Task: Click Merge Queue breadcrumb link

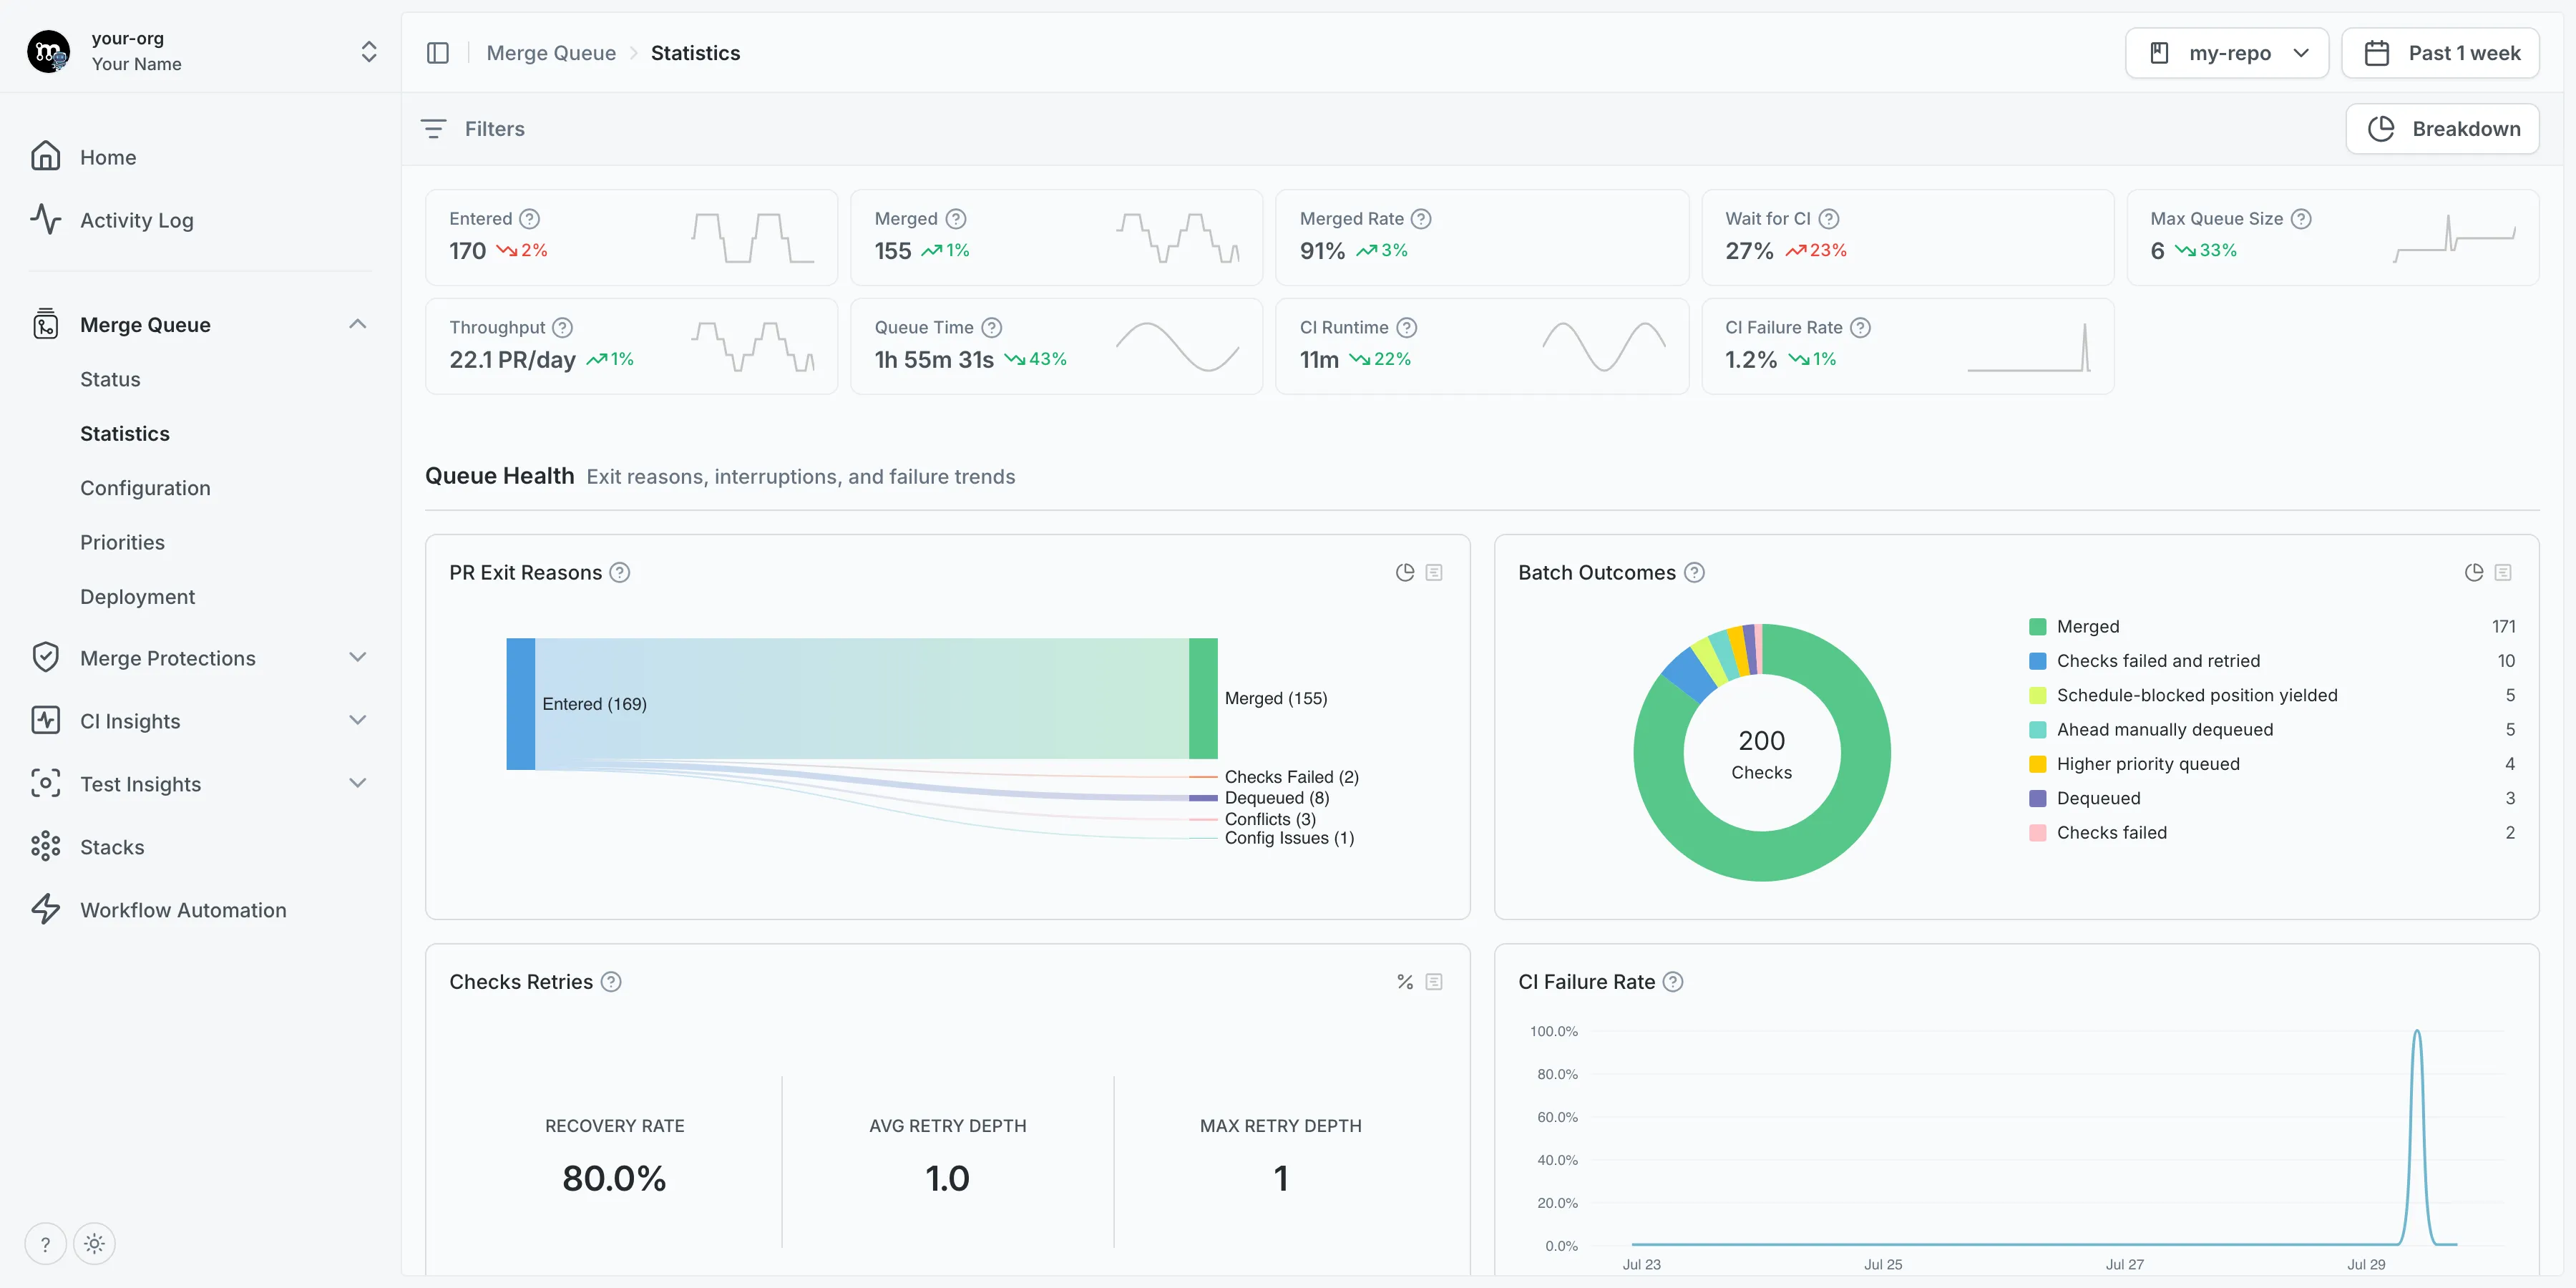Action: click(551, 53)
